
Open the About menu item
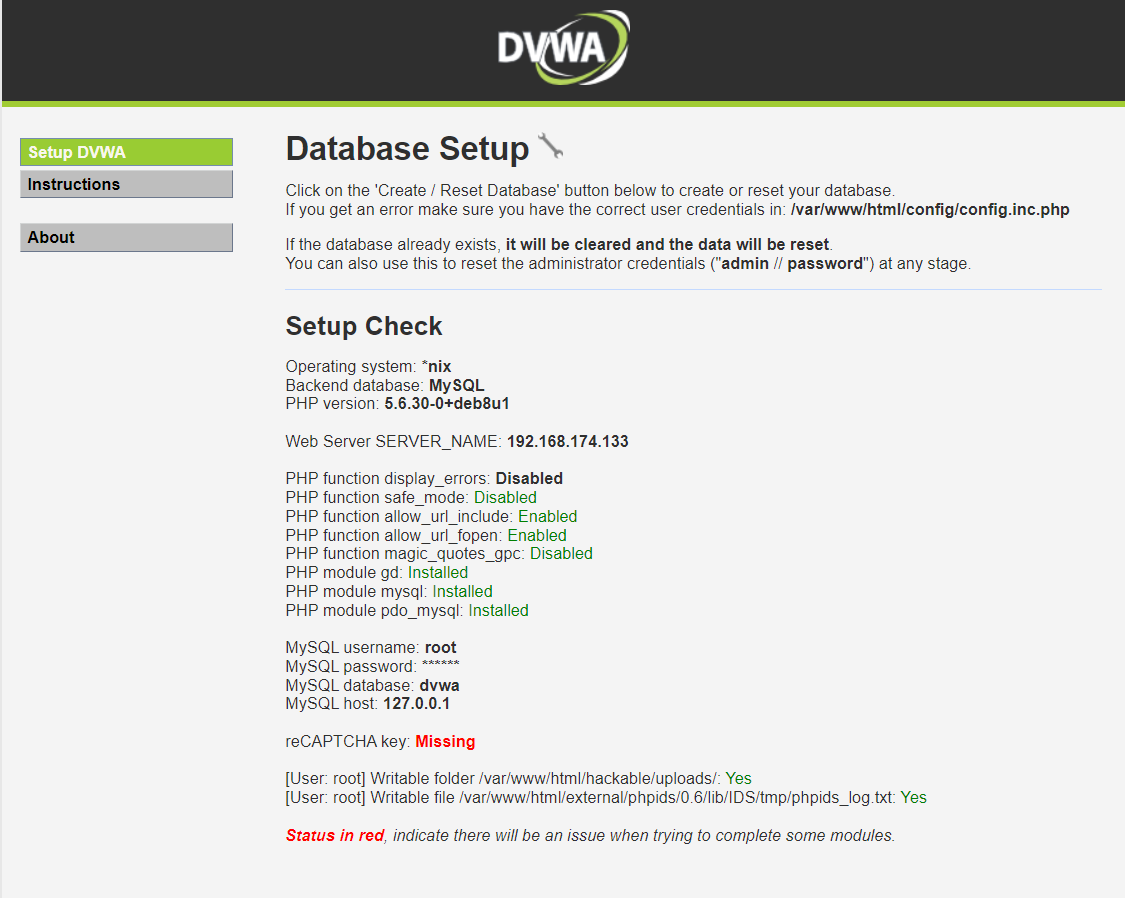coord(126,237)
